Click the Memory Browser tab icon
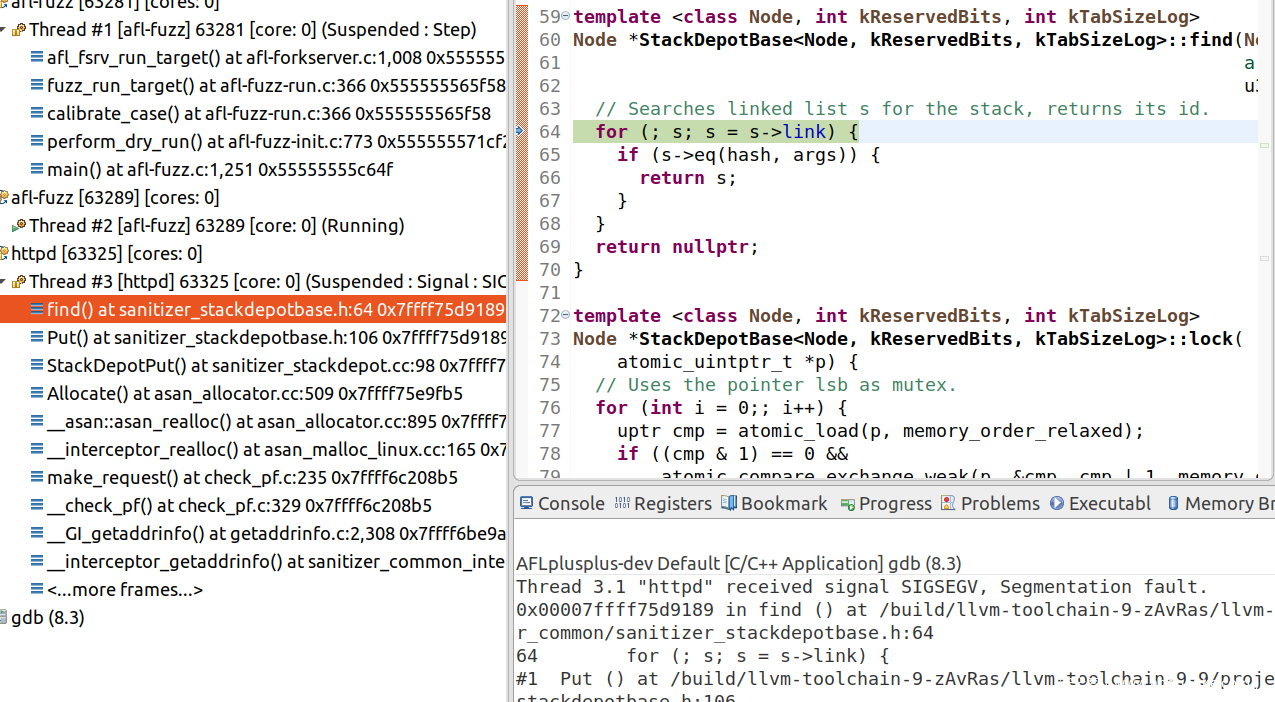Viewport: 1275px width, 702px height. click(1173, 503)
